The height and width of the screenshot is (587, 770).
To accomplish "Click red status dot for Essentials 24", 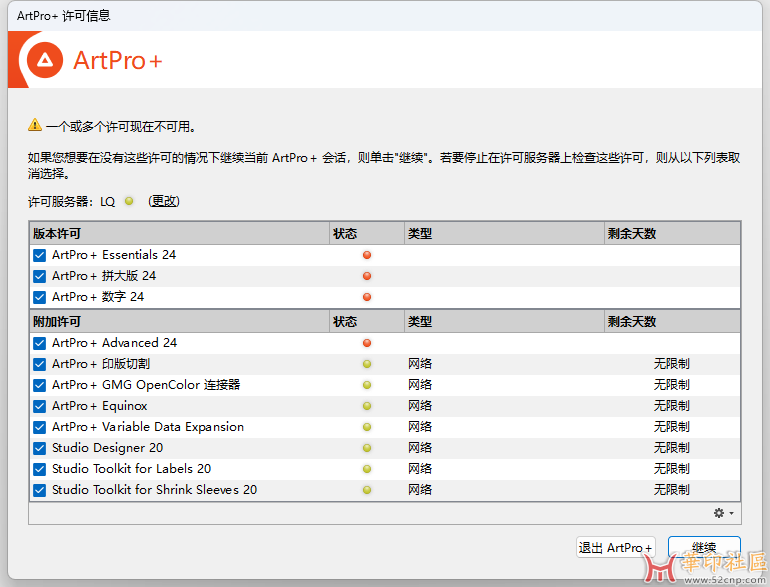I will [x=367, y=255].
